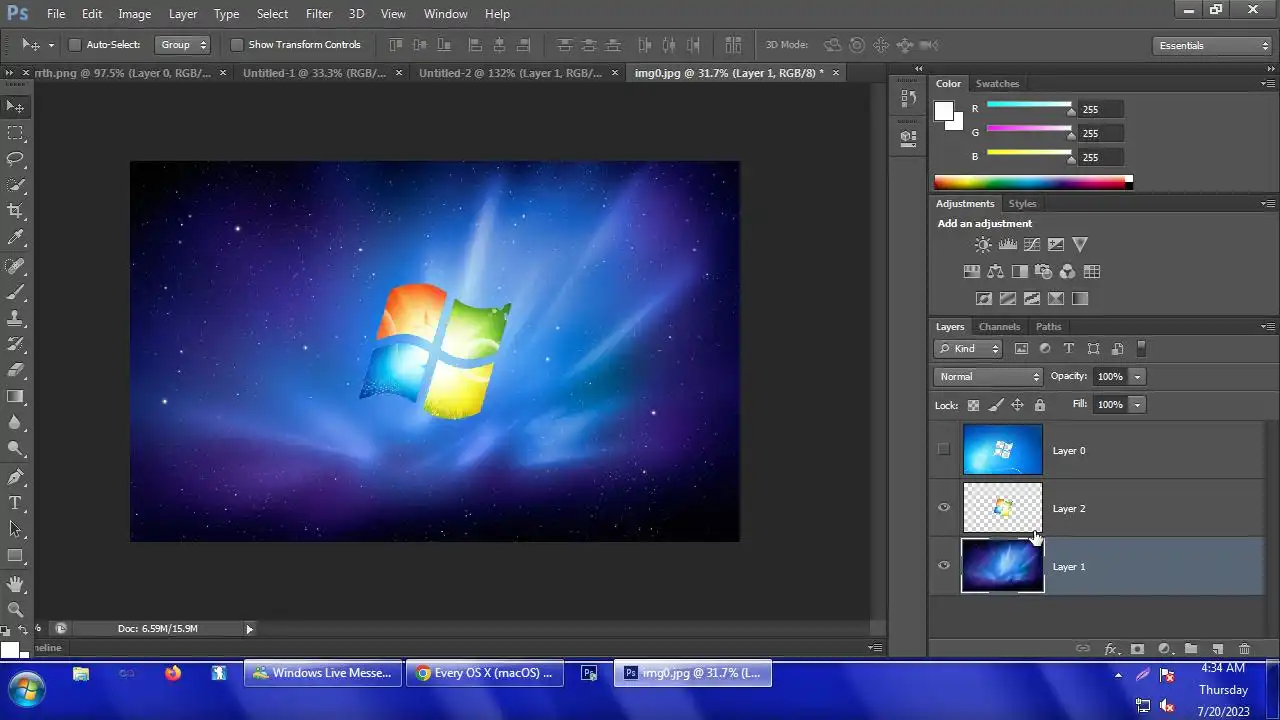Add a layer mask

pyautogui.click(x=1137, y=649)
